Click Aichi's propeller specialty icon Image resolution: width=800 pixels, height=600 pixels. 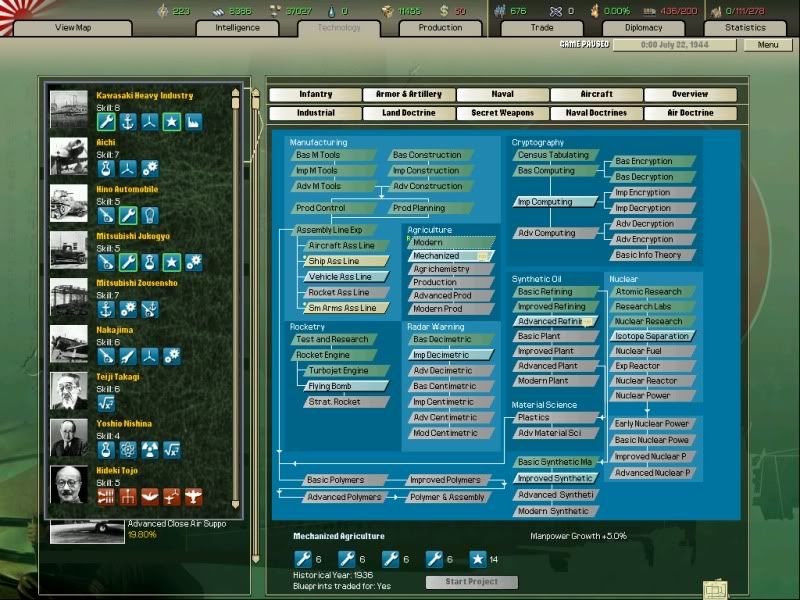coord(128,168)
